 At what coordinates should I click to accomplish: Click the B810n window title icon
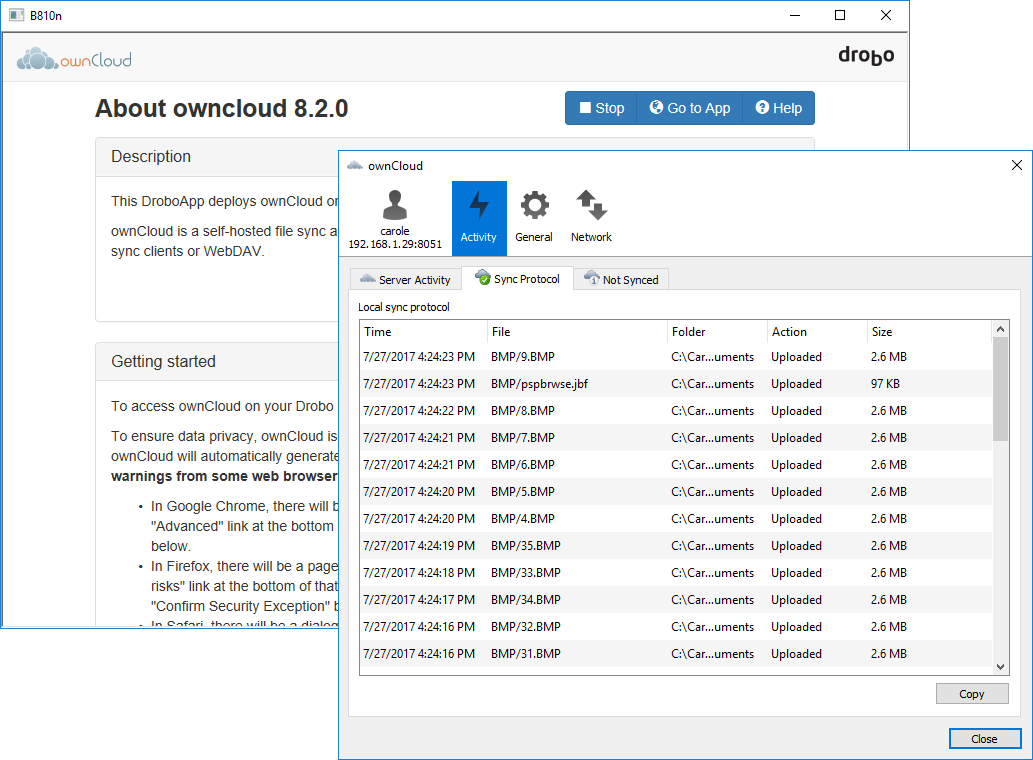click(16, 15)
